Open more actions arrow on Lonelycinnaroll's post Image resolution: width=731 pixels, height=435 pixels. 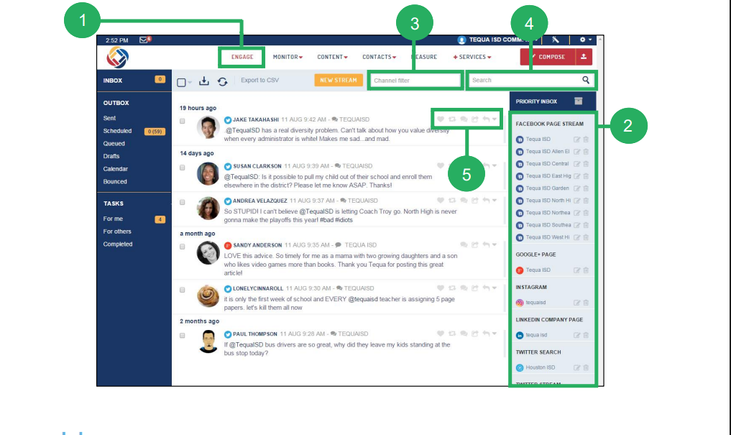(495, 288)
